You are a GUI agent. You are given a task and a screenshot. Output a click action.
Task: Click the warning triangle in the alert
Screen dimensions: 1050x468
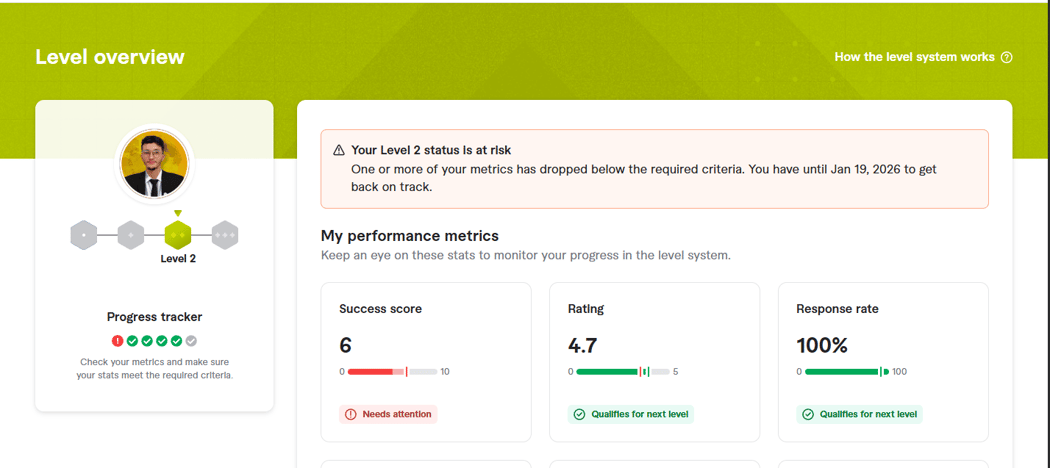(339, 150)
